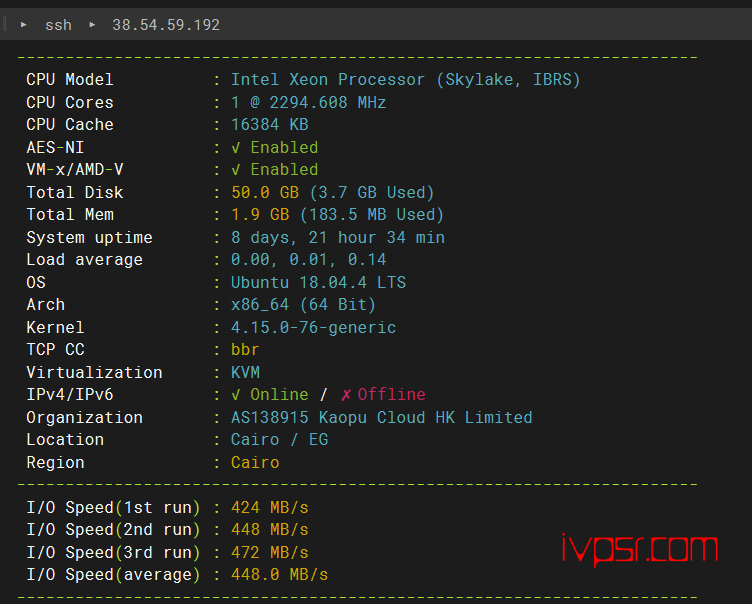
Task: Click the 3rd run I/O speed 472 MB/s
Action: pyautogui.click(x=270, y=552)
